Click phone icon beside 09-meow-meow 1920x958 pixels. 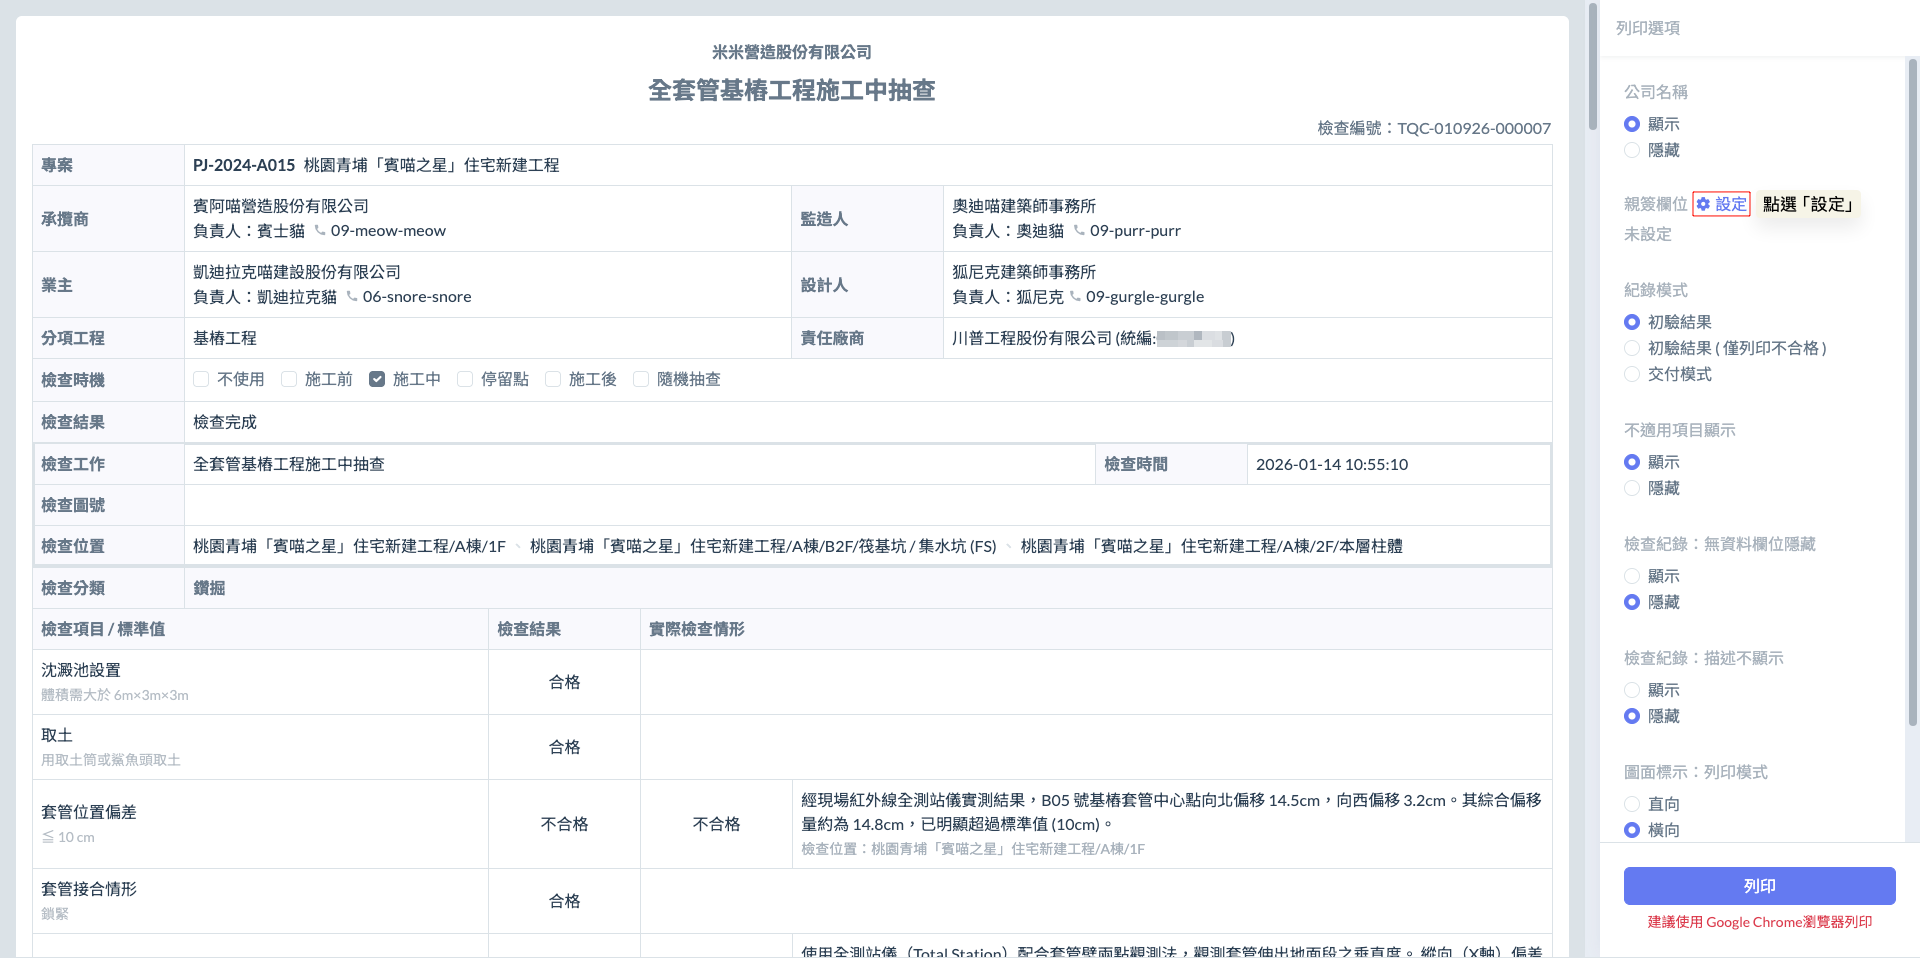pos(320,231)
